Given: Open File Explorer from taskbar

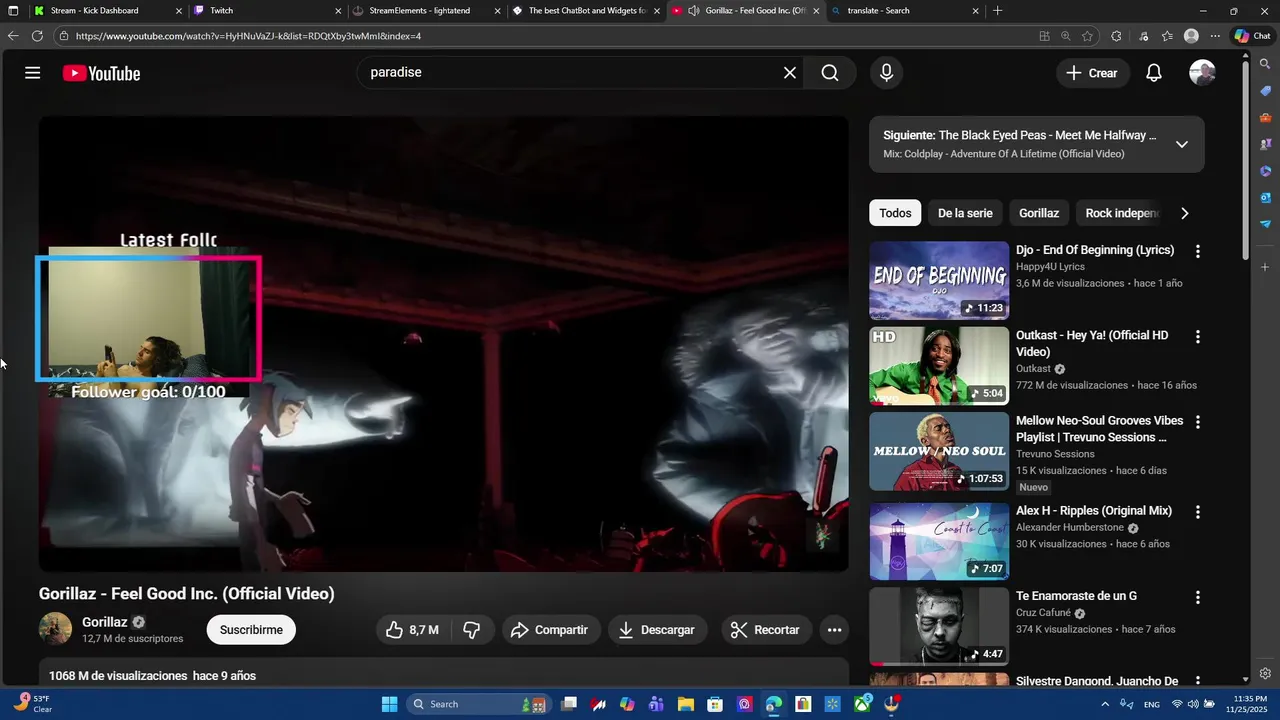Looking at the screenshot, I should point(686,704).
